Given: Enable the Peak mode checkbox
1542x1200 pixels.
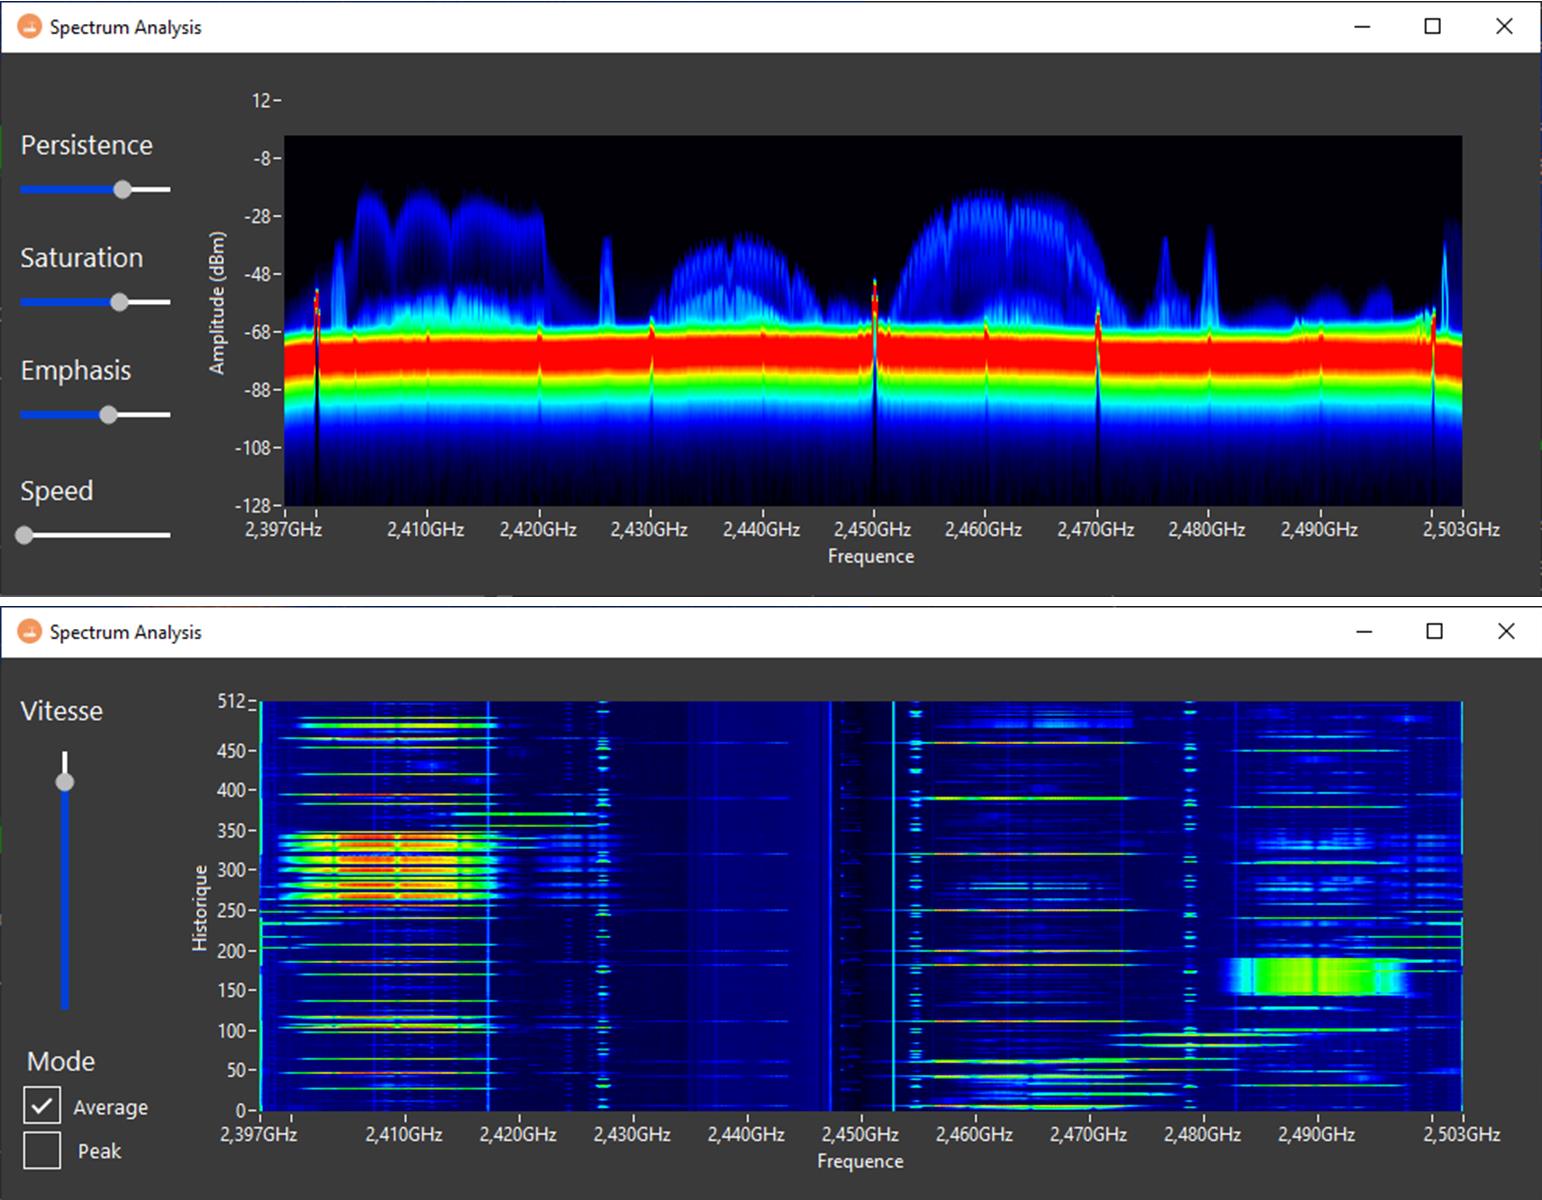Looking at the screenshot, I should (x=42, y=1150).
